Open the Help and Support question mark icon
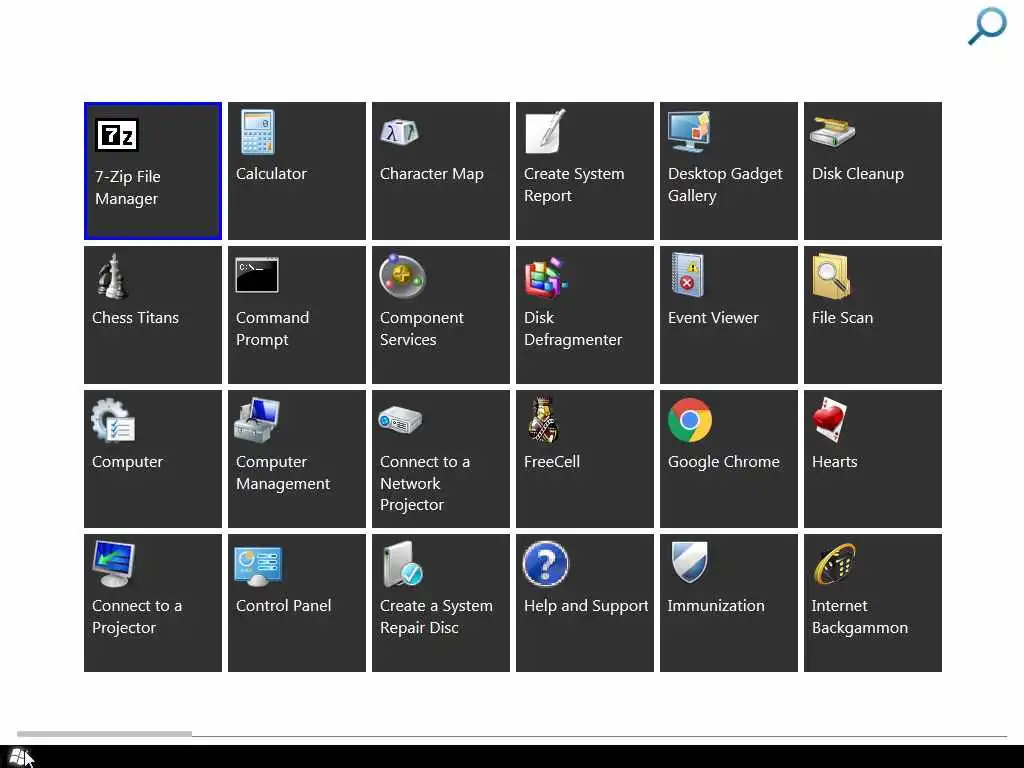1024x768 pixels. [x=546, y=564]
